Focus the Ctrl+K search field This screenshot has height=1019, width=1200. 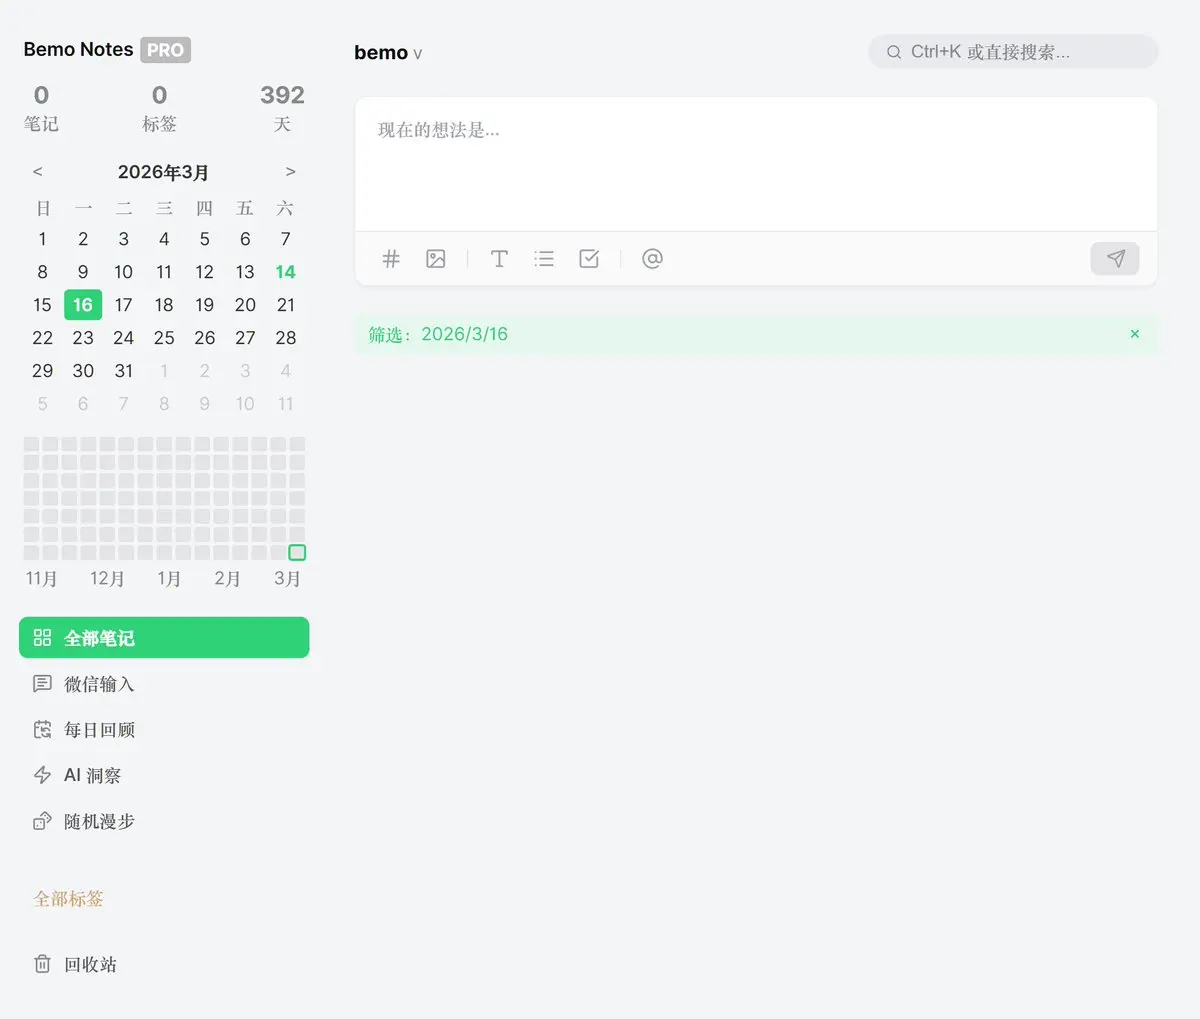tap(1013, 52)
